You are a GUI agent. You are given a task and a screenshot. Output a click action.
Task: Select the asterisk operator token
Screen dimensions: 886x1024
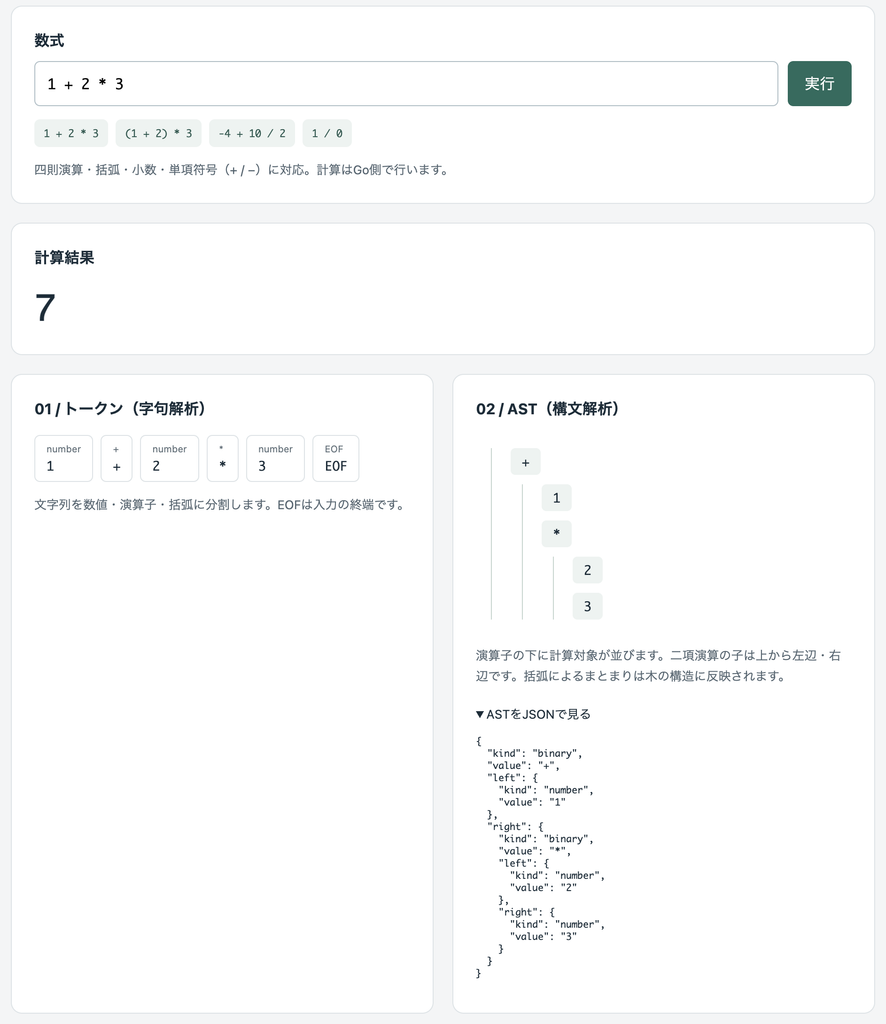[223, 458]
